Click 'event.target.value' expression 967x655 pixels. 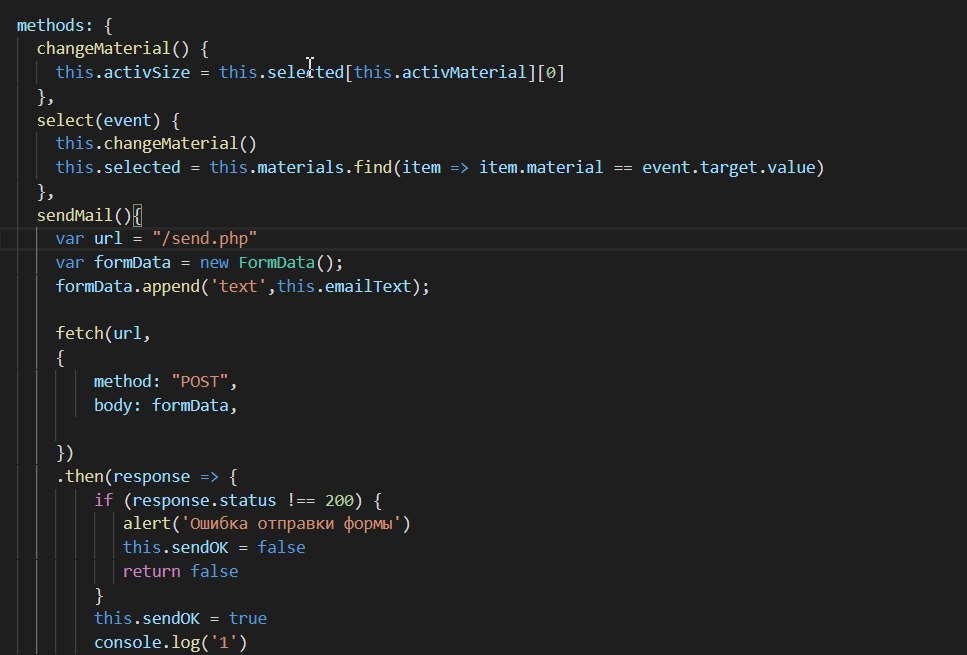pos(728,168)
